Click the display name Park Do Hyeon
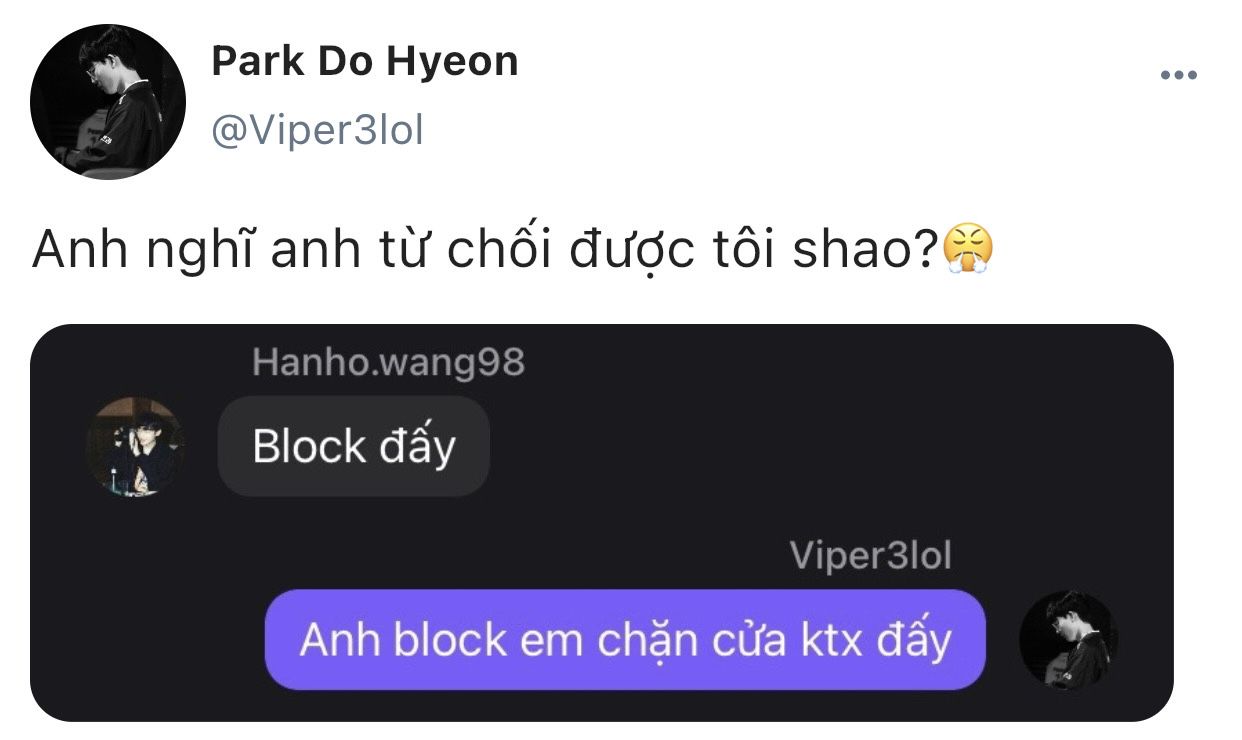The image size is (1242, 740). click(365, 62)
